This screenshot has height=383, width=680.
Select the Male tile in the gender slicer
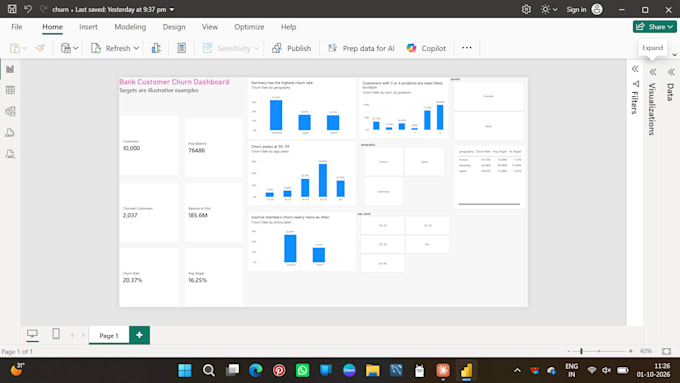pyautogui.click(x=489, y=126)
